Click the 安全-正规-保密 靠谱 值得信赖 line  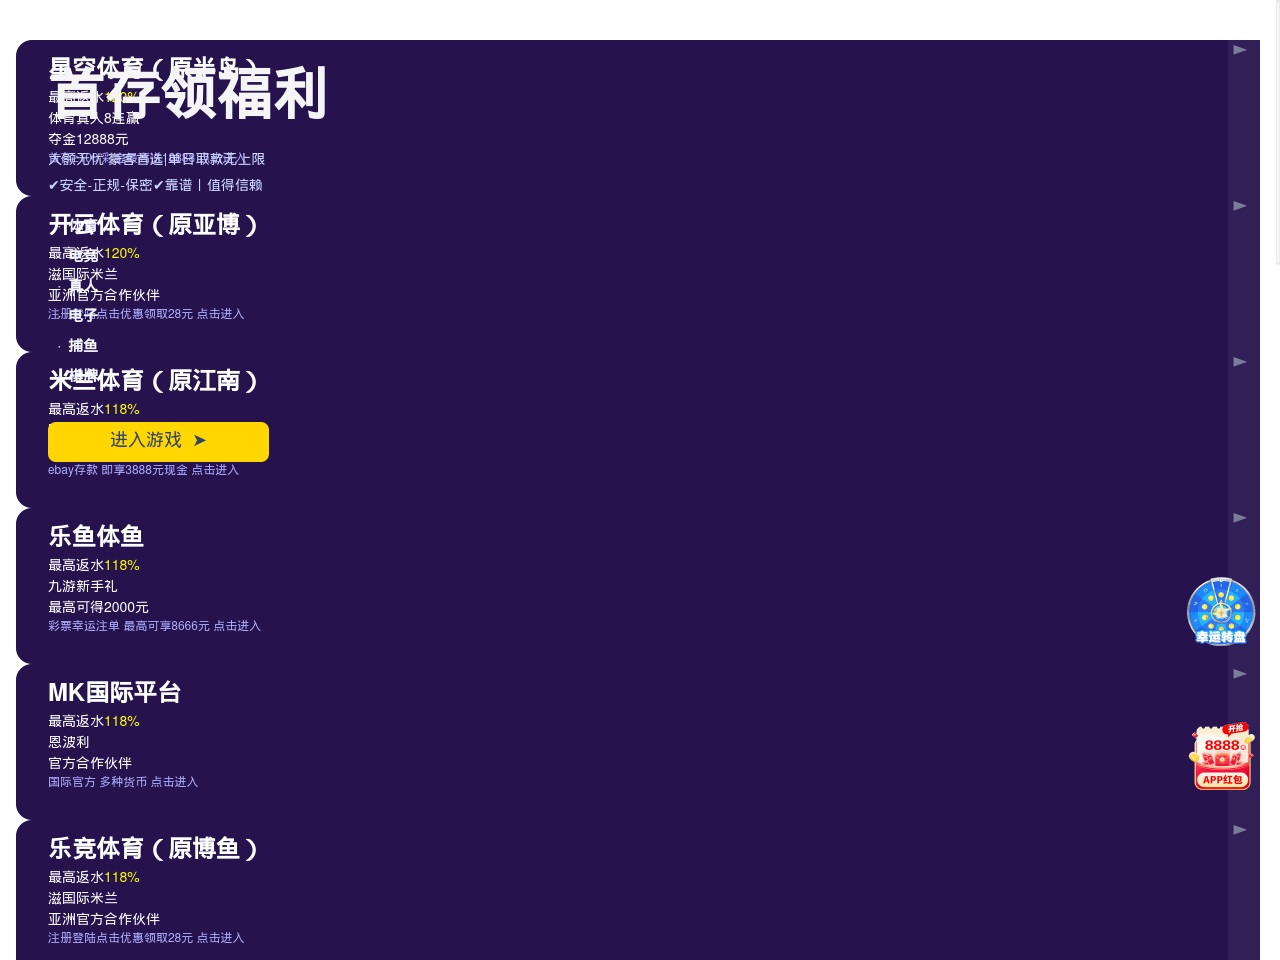coord(155,185)
